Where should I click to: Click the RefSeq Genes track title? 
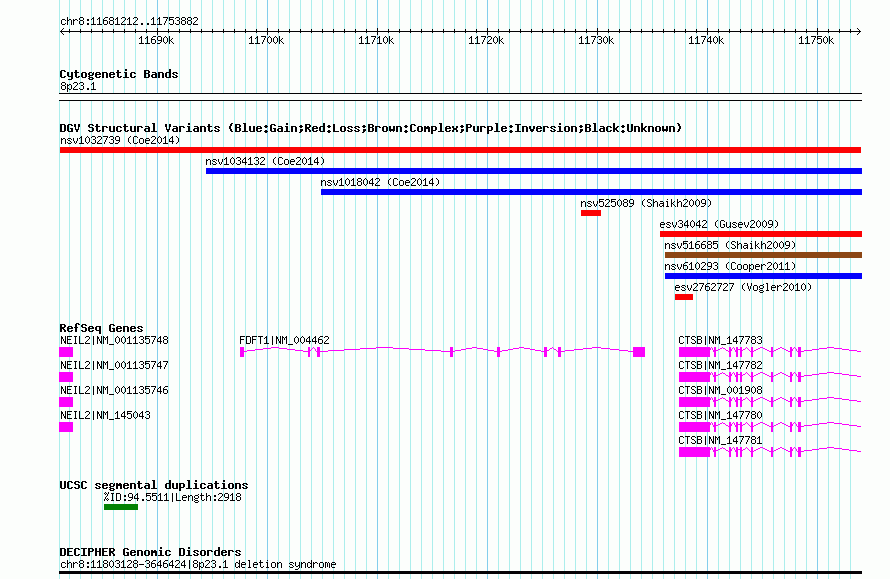pos(102,328)
